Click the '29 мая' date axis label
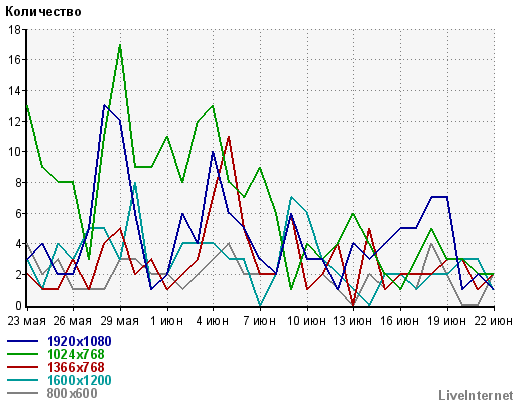 (120, 321)
